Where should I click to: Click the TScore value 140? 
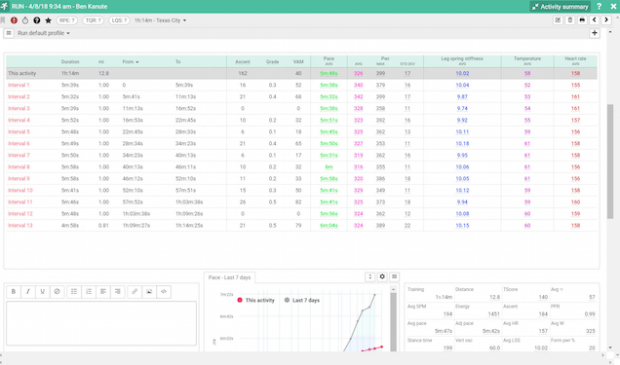click(x=543, y=297)
